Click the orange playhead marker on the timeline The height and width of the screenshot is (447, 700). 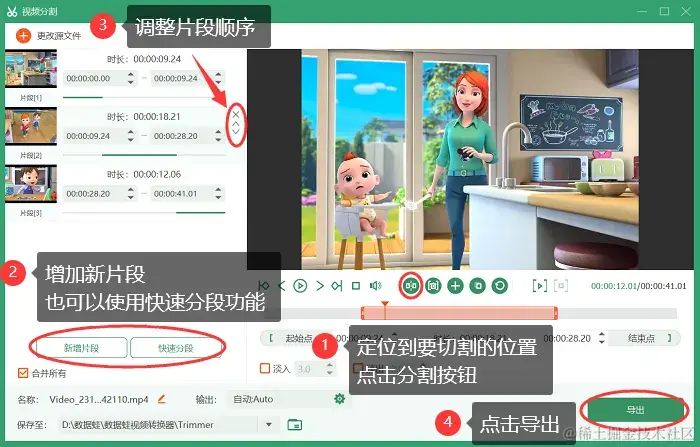385,305
